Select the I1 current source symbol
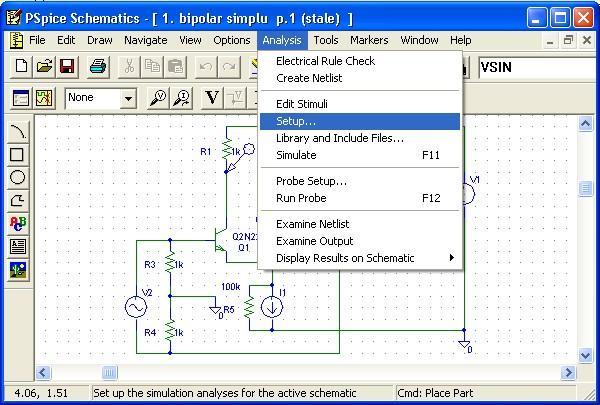 click(272, 307)
